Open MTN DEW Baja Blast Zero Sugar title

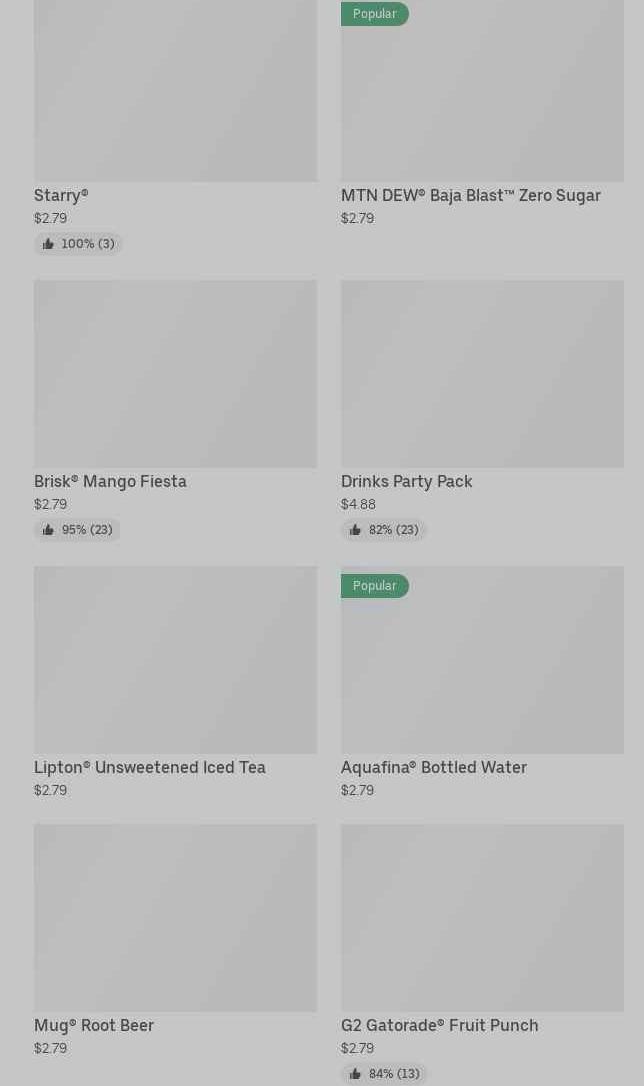pos(470,195)
